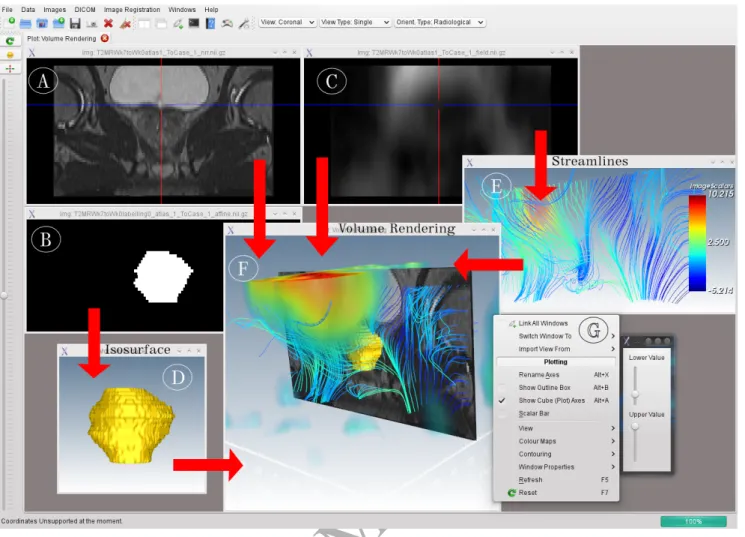
Task: Click the red X delete toolbar icon
Action: (x=108, y=23)
